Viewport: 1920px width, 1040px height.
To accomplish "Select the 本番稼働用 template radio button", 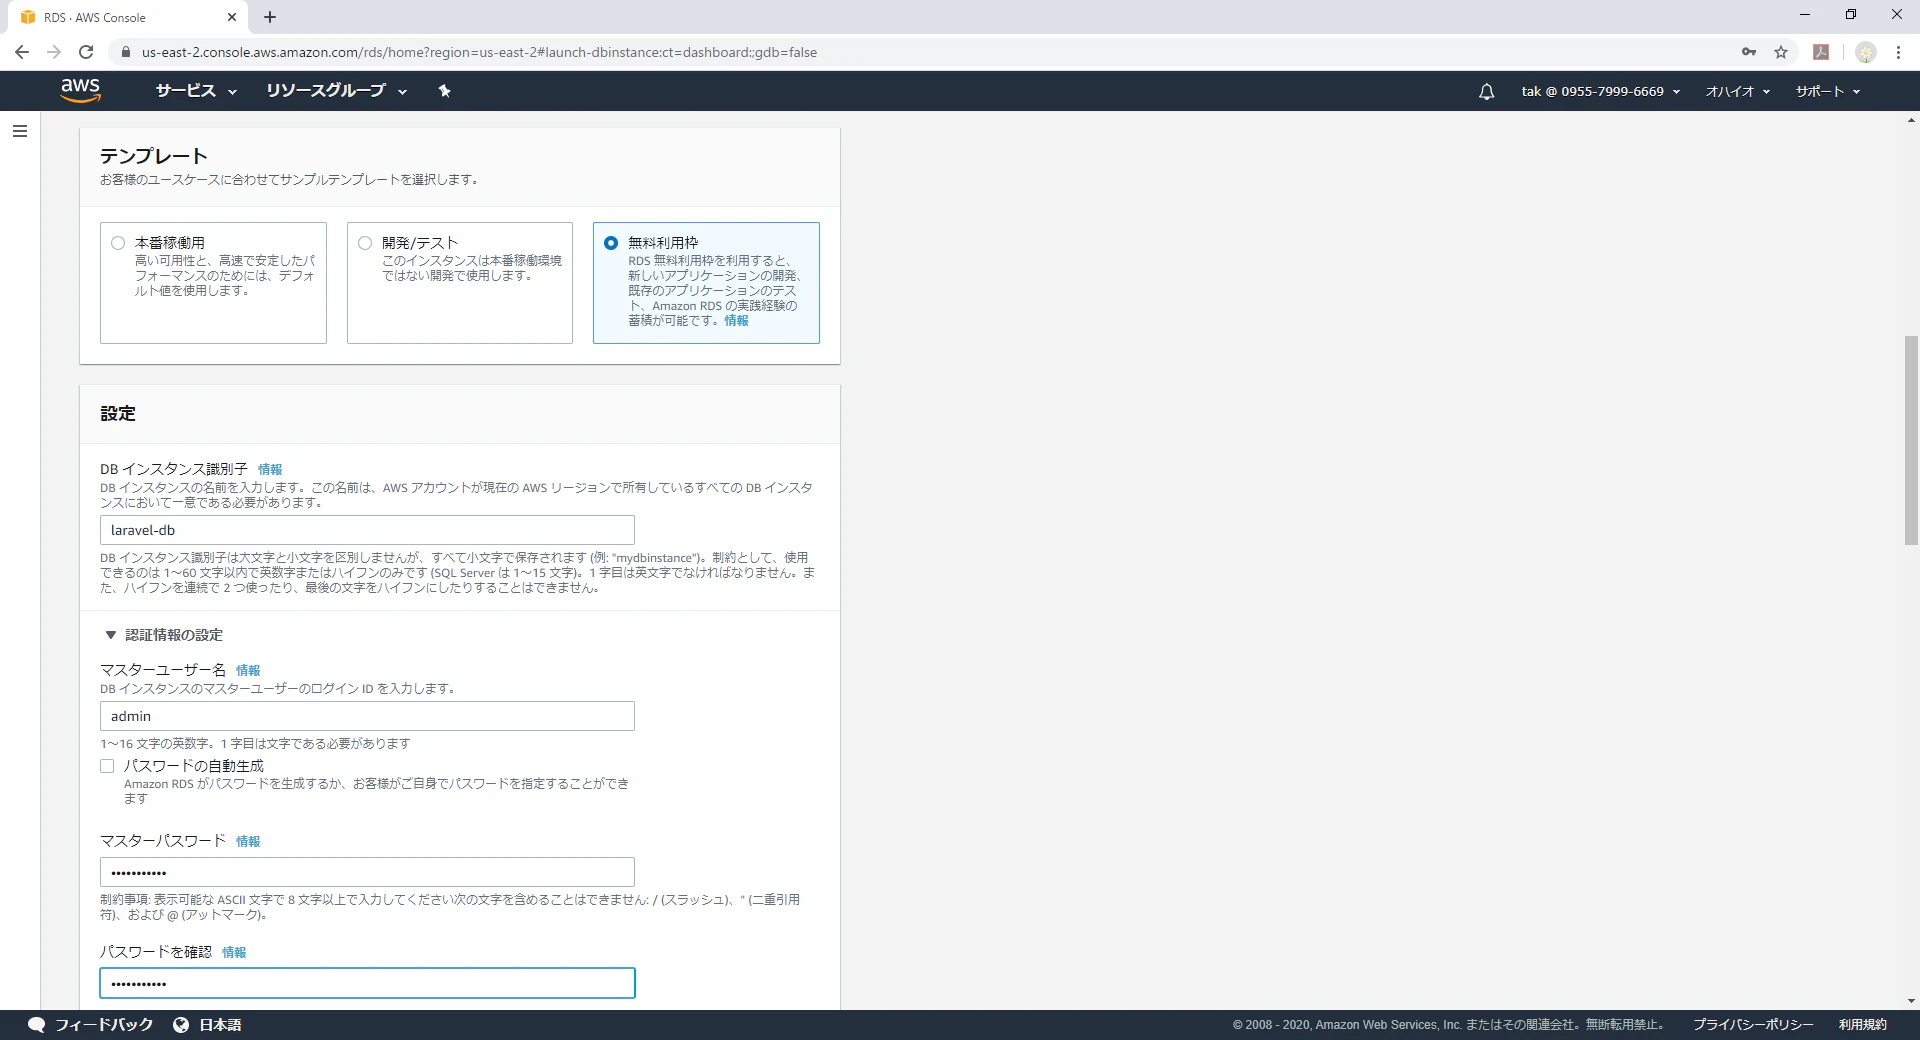I will pos(118,243).
